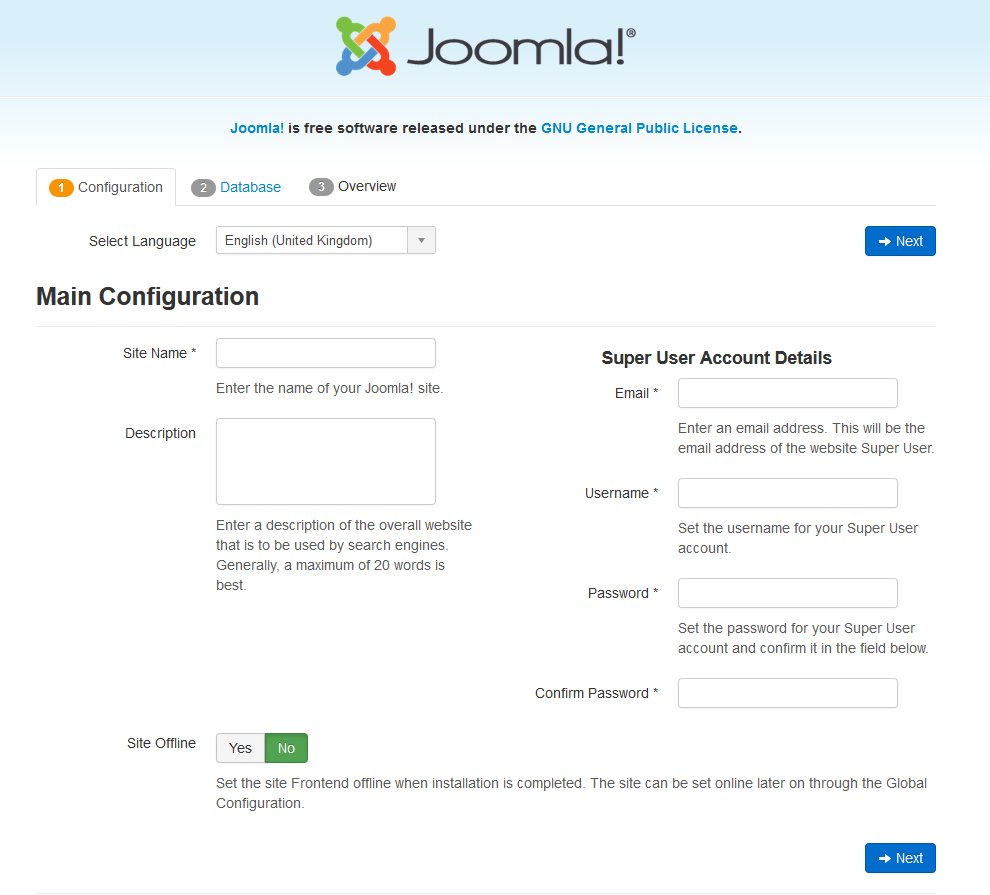Viewport: 990px width, 895px height.
Task: Open the Overview tab
Action: (x=366, y=186)
